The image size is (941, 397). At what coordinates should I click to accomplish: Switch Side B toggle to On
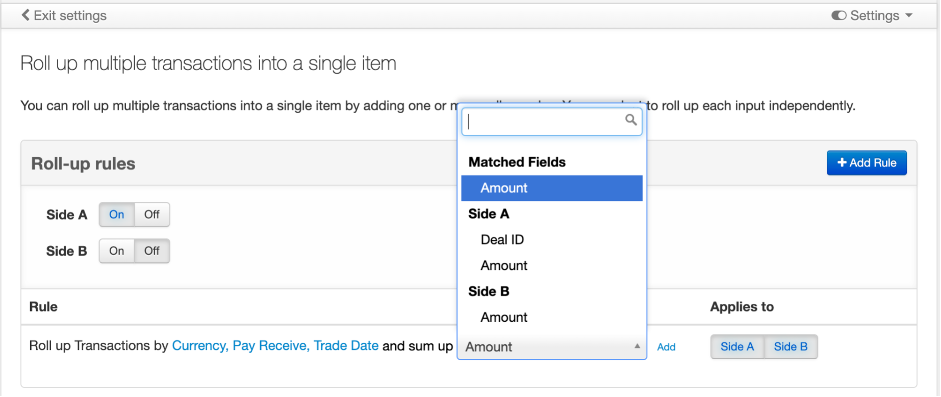click(116, 251)
